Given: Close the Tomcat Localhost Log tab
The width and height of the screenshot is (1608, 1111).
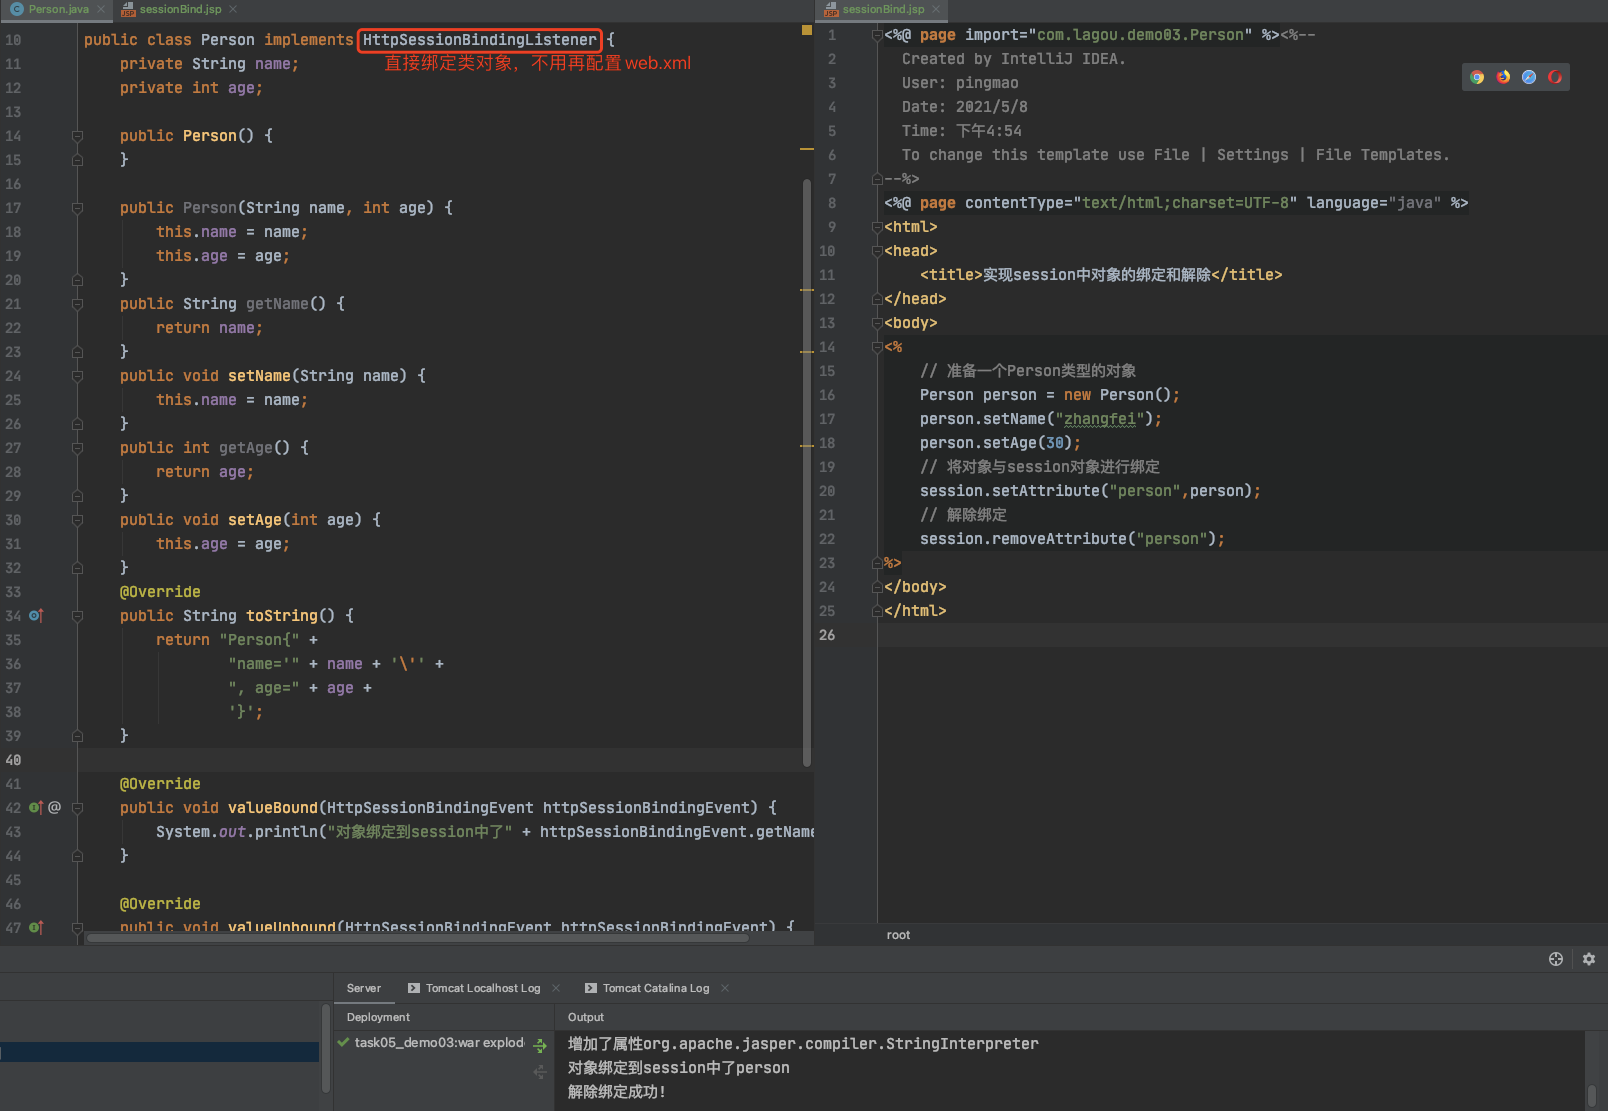Looking at the screenshot, I should (x=556, y=988).
